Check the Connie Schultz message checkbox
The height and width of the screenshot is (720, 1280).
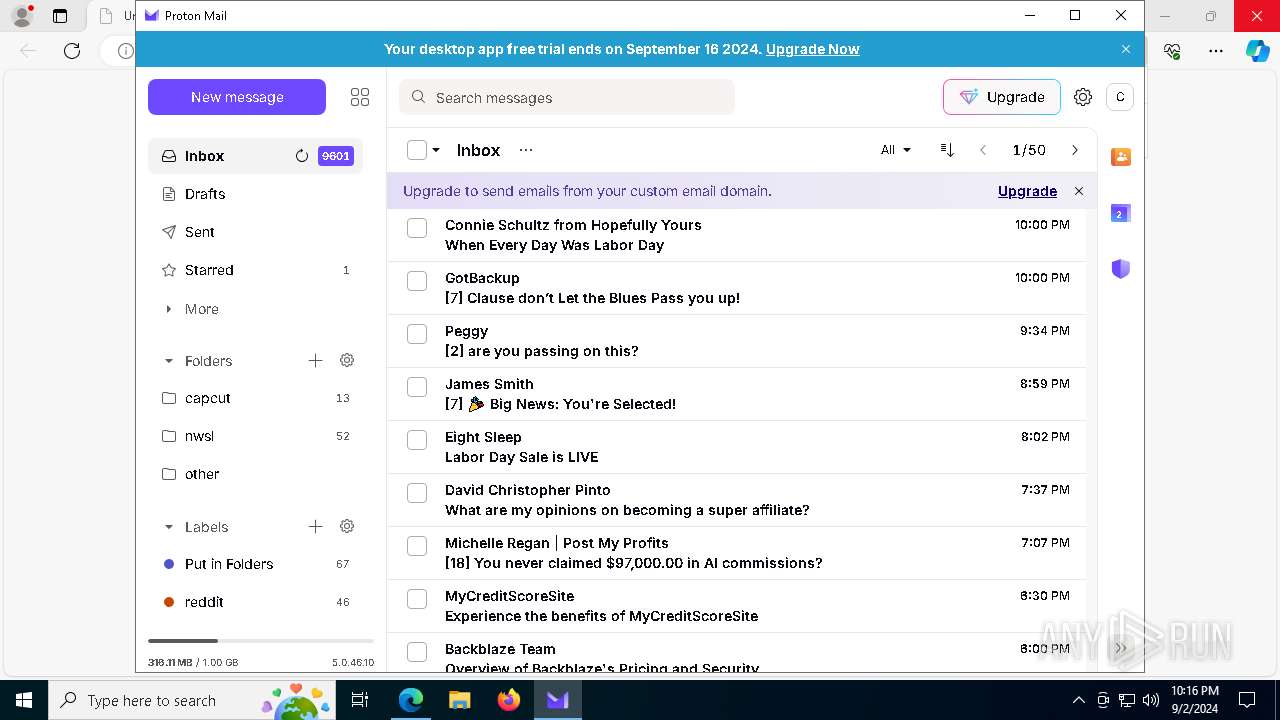click(417, 228)
